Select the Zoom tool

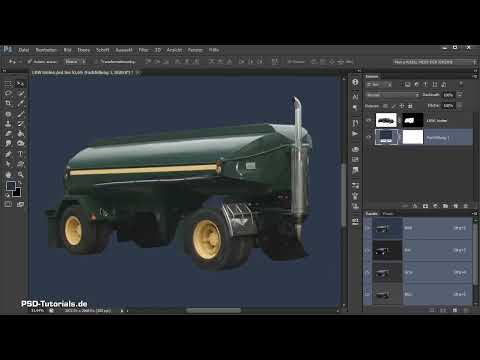pyautogui.click(x=20, y=174)
